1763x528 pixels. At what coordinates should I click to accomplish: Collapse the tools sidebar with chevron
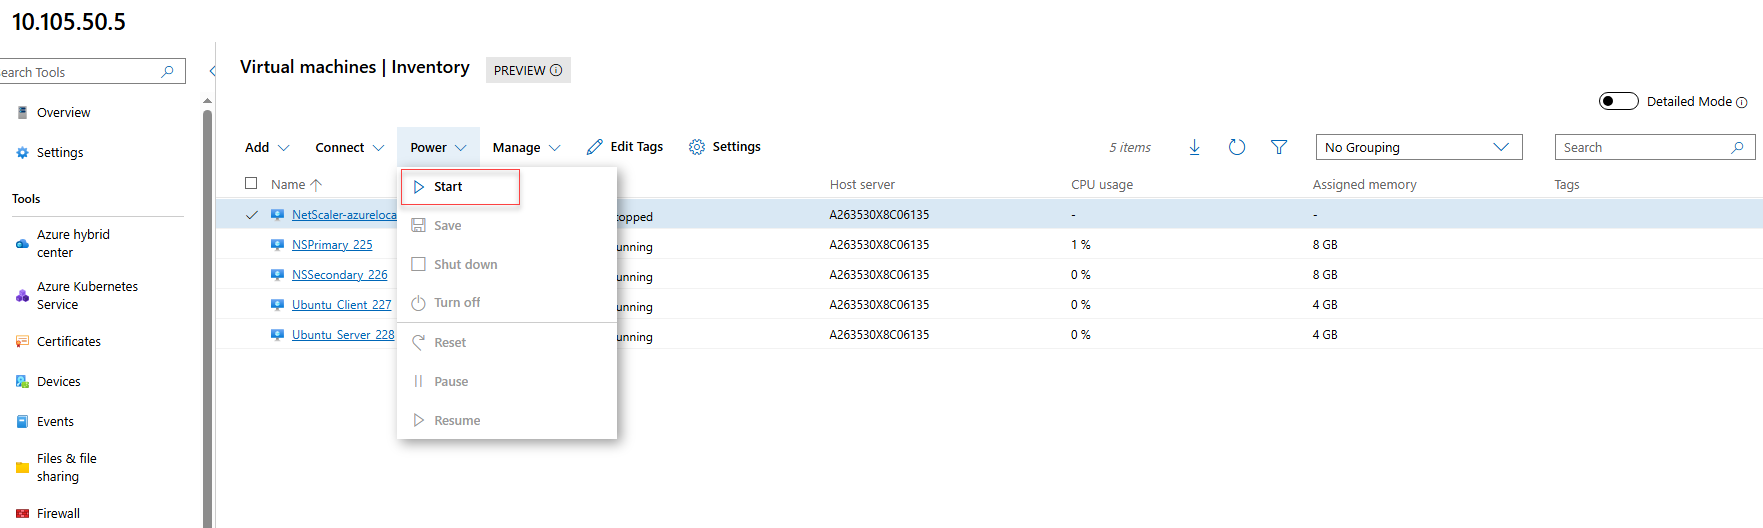212,71
